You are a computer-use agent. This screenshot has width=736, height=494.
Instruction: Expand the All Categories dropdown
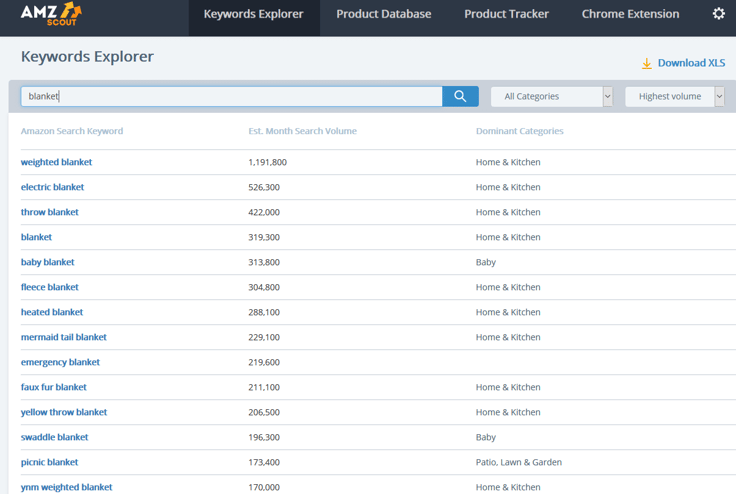(552, 96)
